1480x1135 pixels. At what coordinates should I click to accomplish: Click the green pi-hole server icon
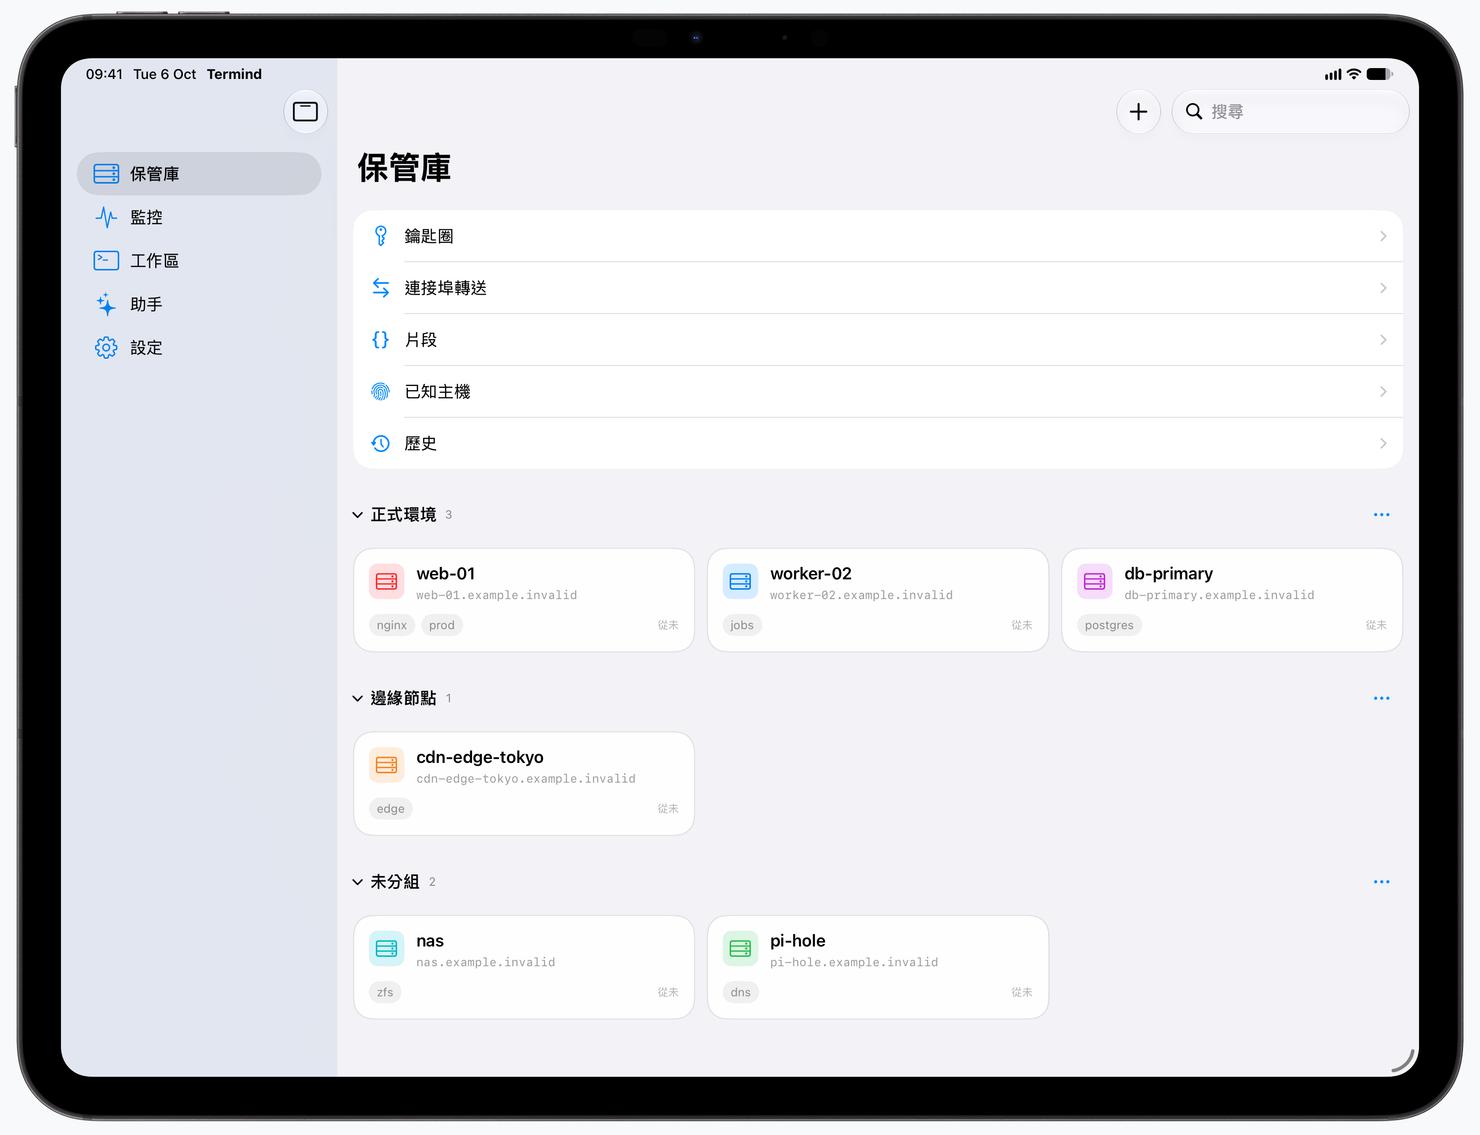741,948
